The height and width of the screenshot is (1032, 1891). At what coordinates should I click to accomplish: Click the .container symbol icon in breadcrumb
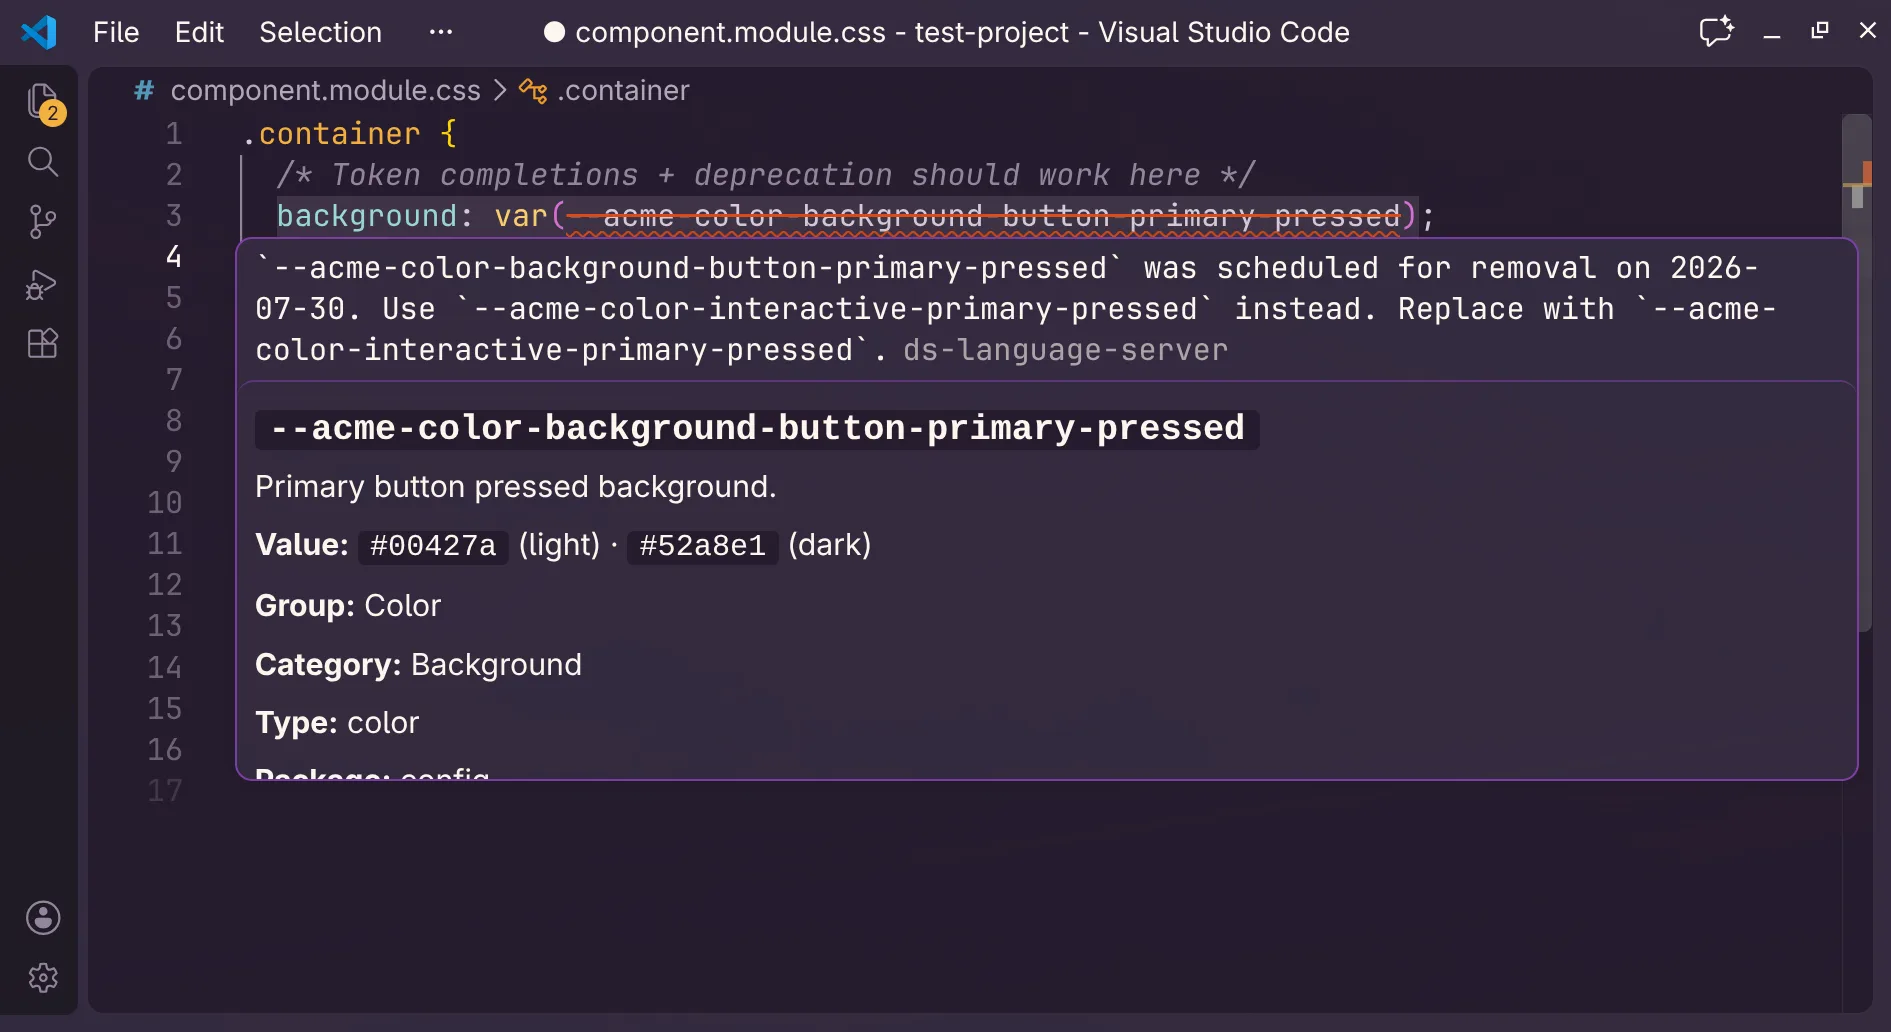click(x=532, y=91)
